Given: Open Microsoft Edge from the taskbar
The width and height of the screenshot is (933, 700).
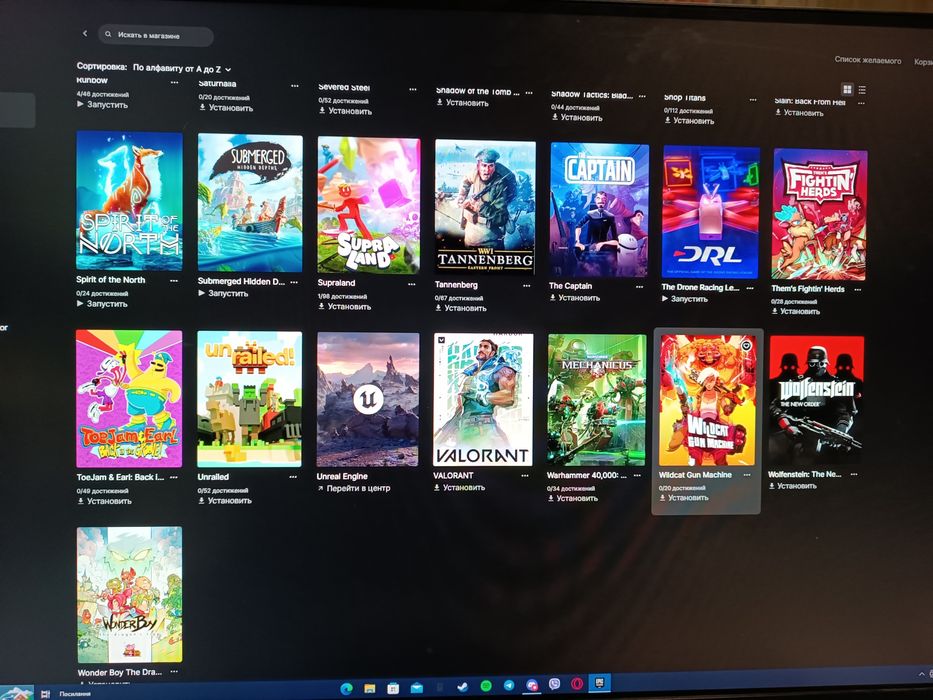Looking at the screenshot, I should pos(346,688).
